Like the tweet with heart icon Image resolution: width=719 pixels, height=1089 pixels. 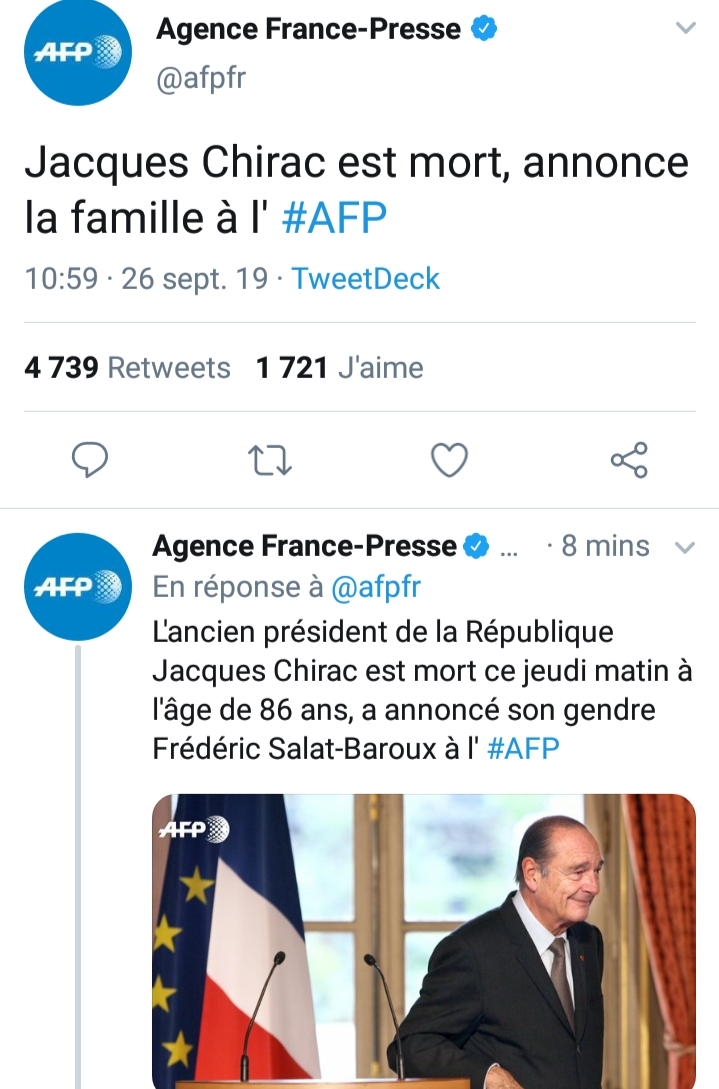[449, 459]
